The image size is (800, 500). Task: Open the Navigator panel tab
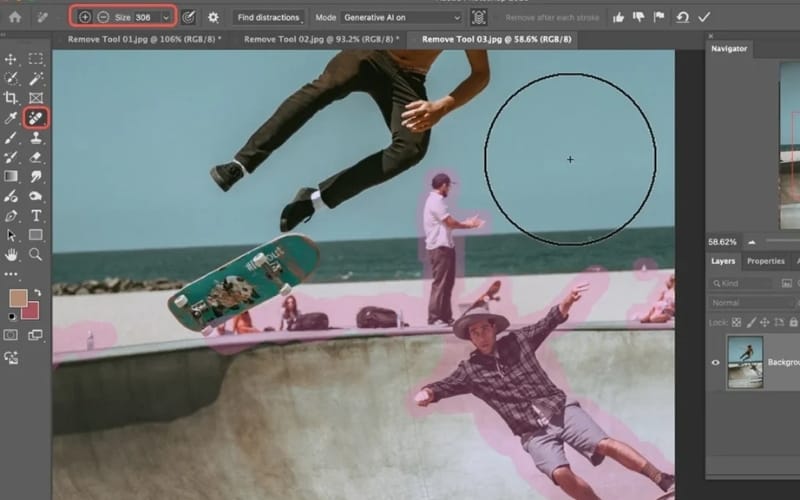pyautogui.click(x=729, y=48)
